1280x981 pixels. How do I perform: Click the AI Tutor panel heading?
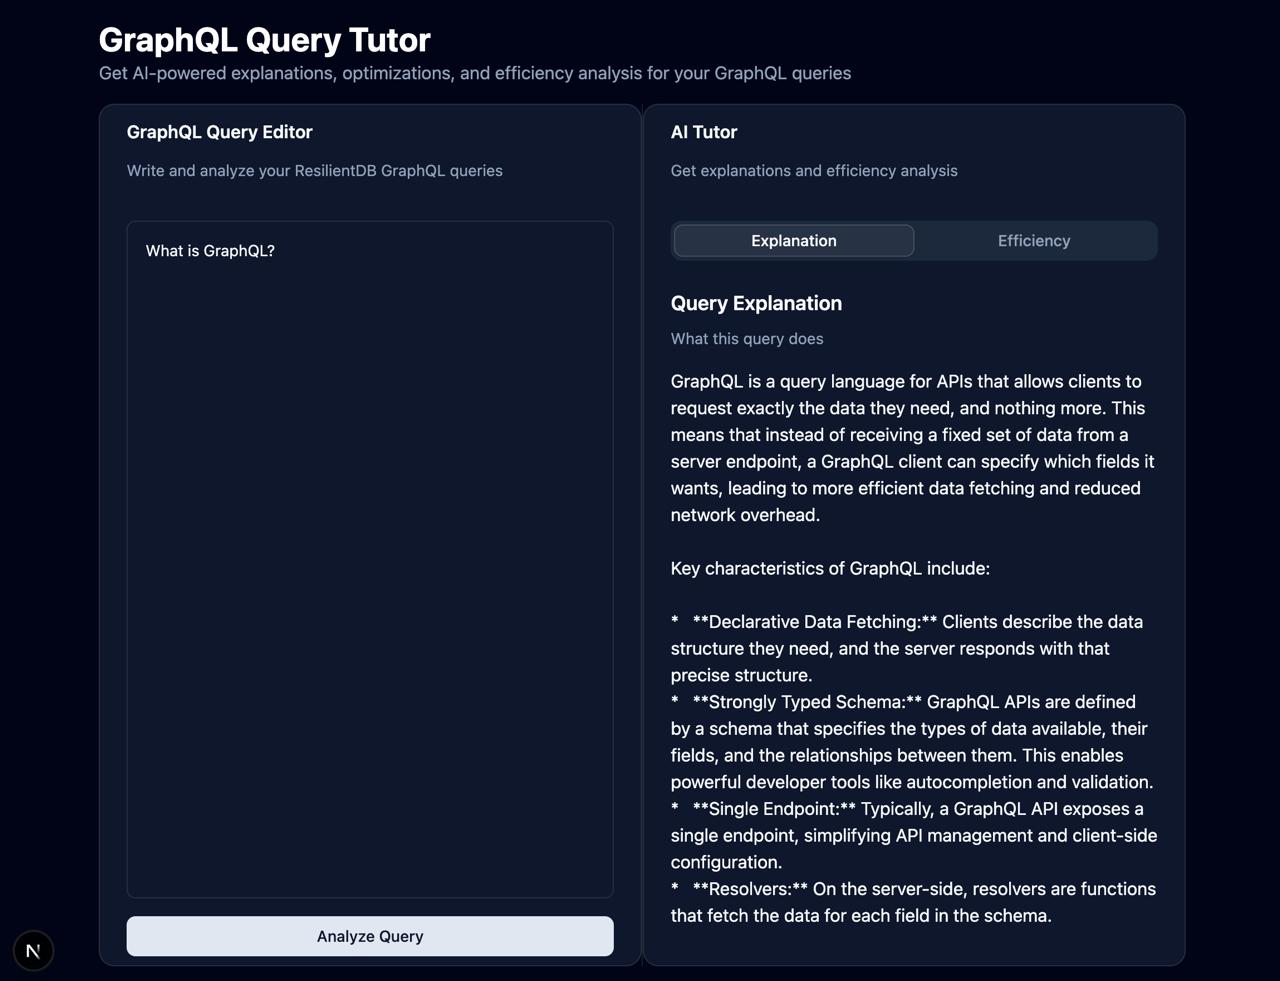(704, 132)
